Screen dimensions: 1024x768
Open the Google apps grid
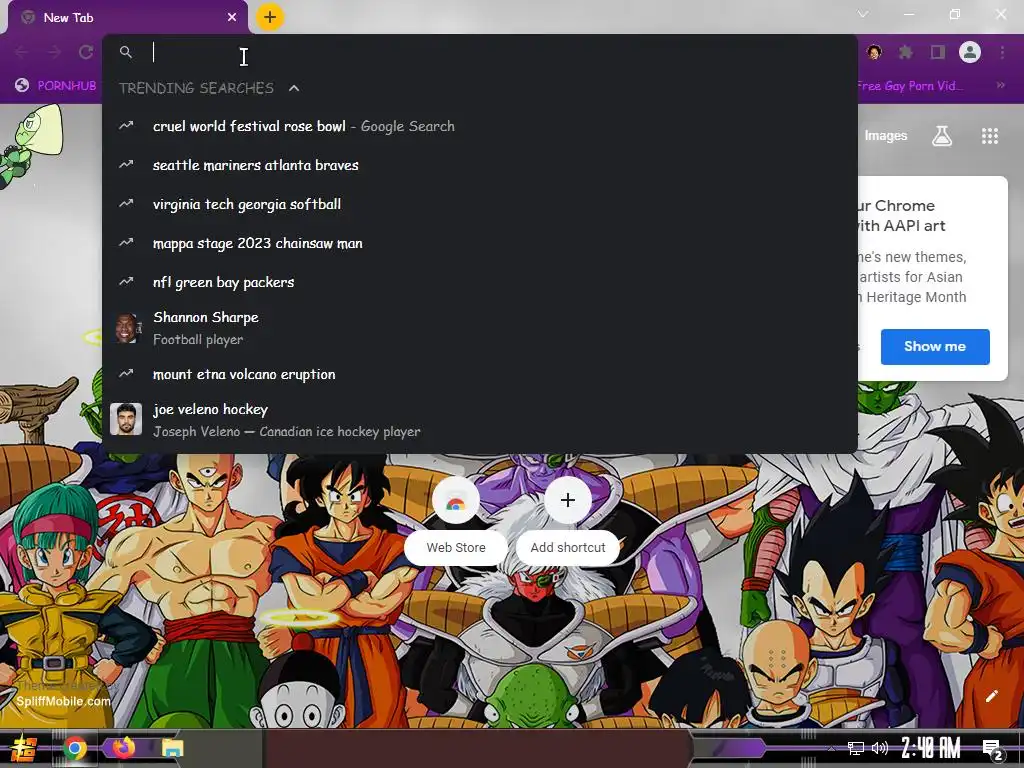[x=990, y=136]
